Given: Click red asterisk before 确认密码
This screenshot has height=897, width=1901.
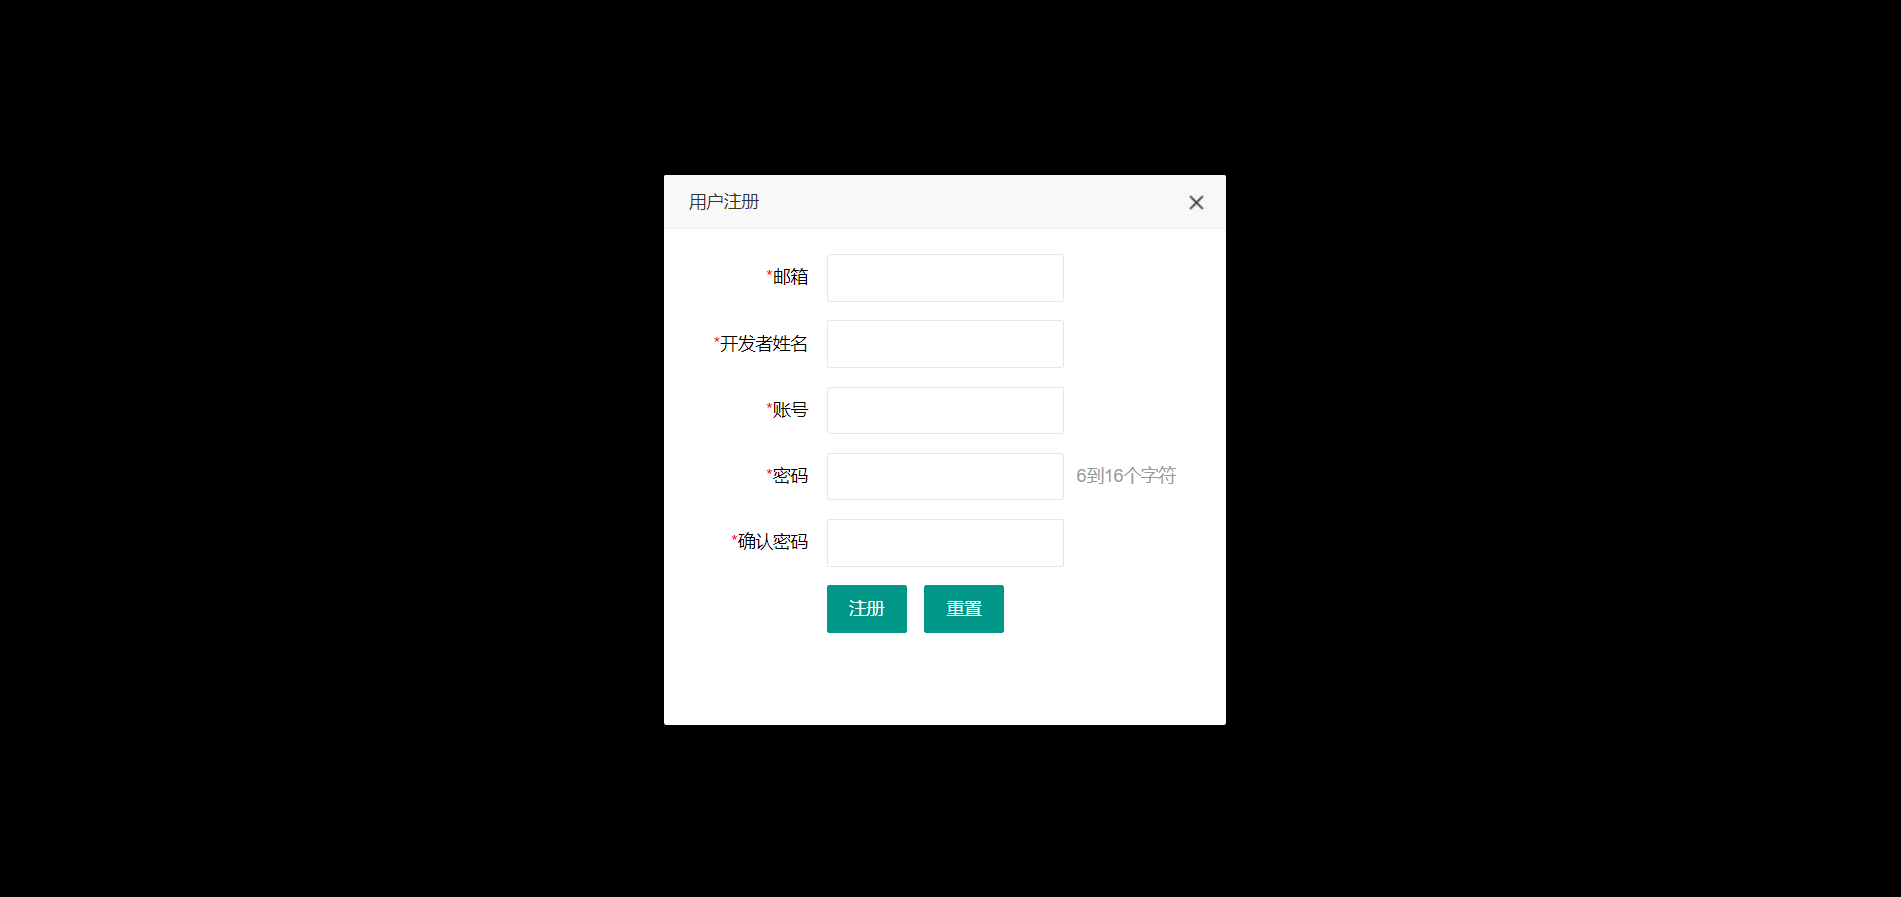Looking at the screenshot, I should 735,539.
